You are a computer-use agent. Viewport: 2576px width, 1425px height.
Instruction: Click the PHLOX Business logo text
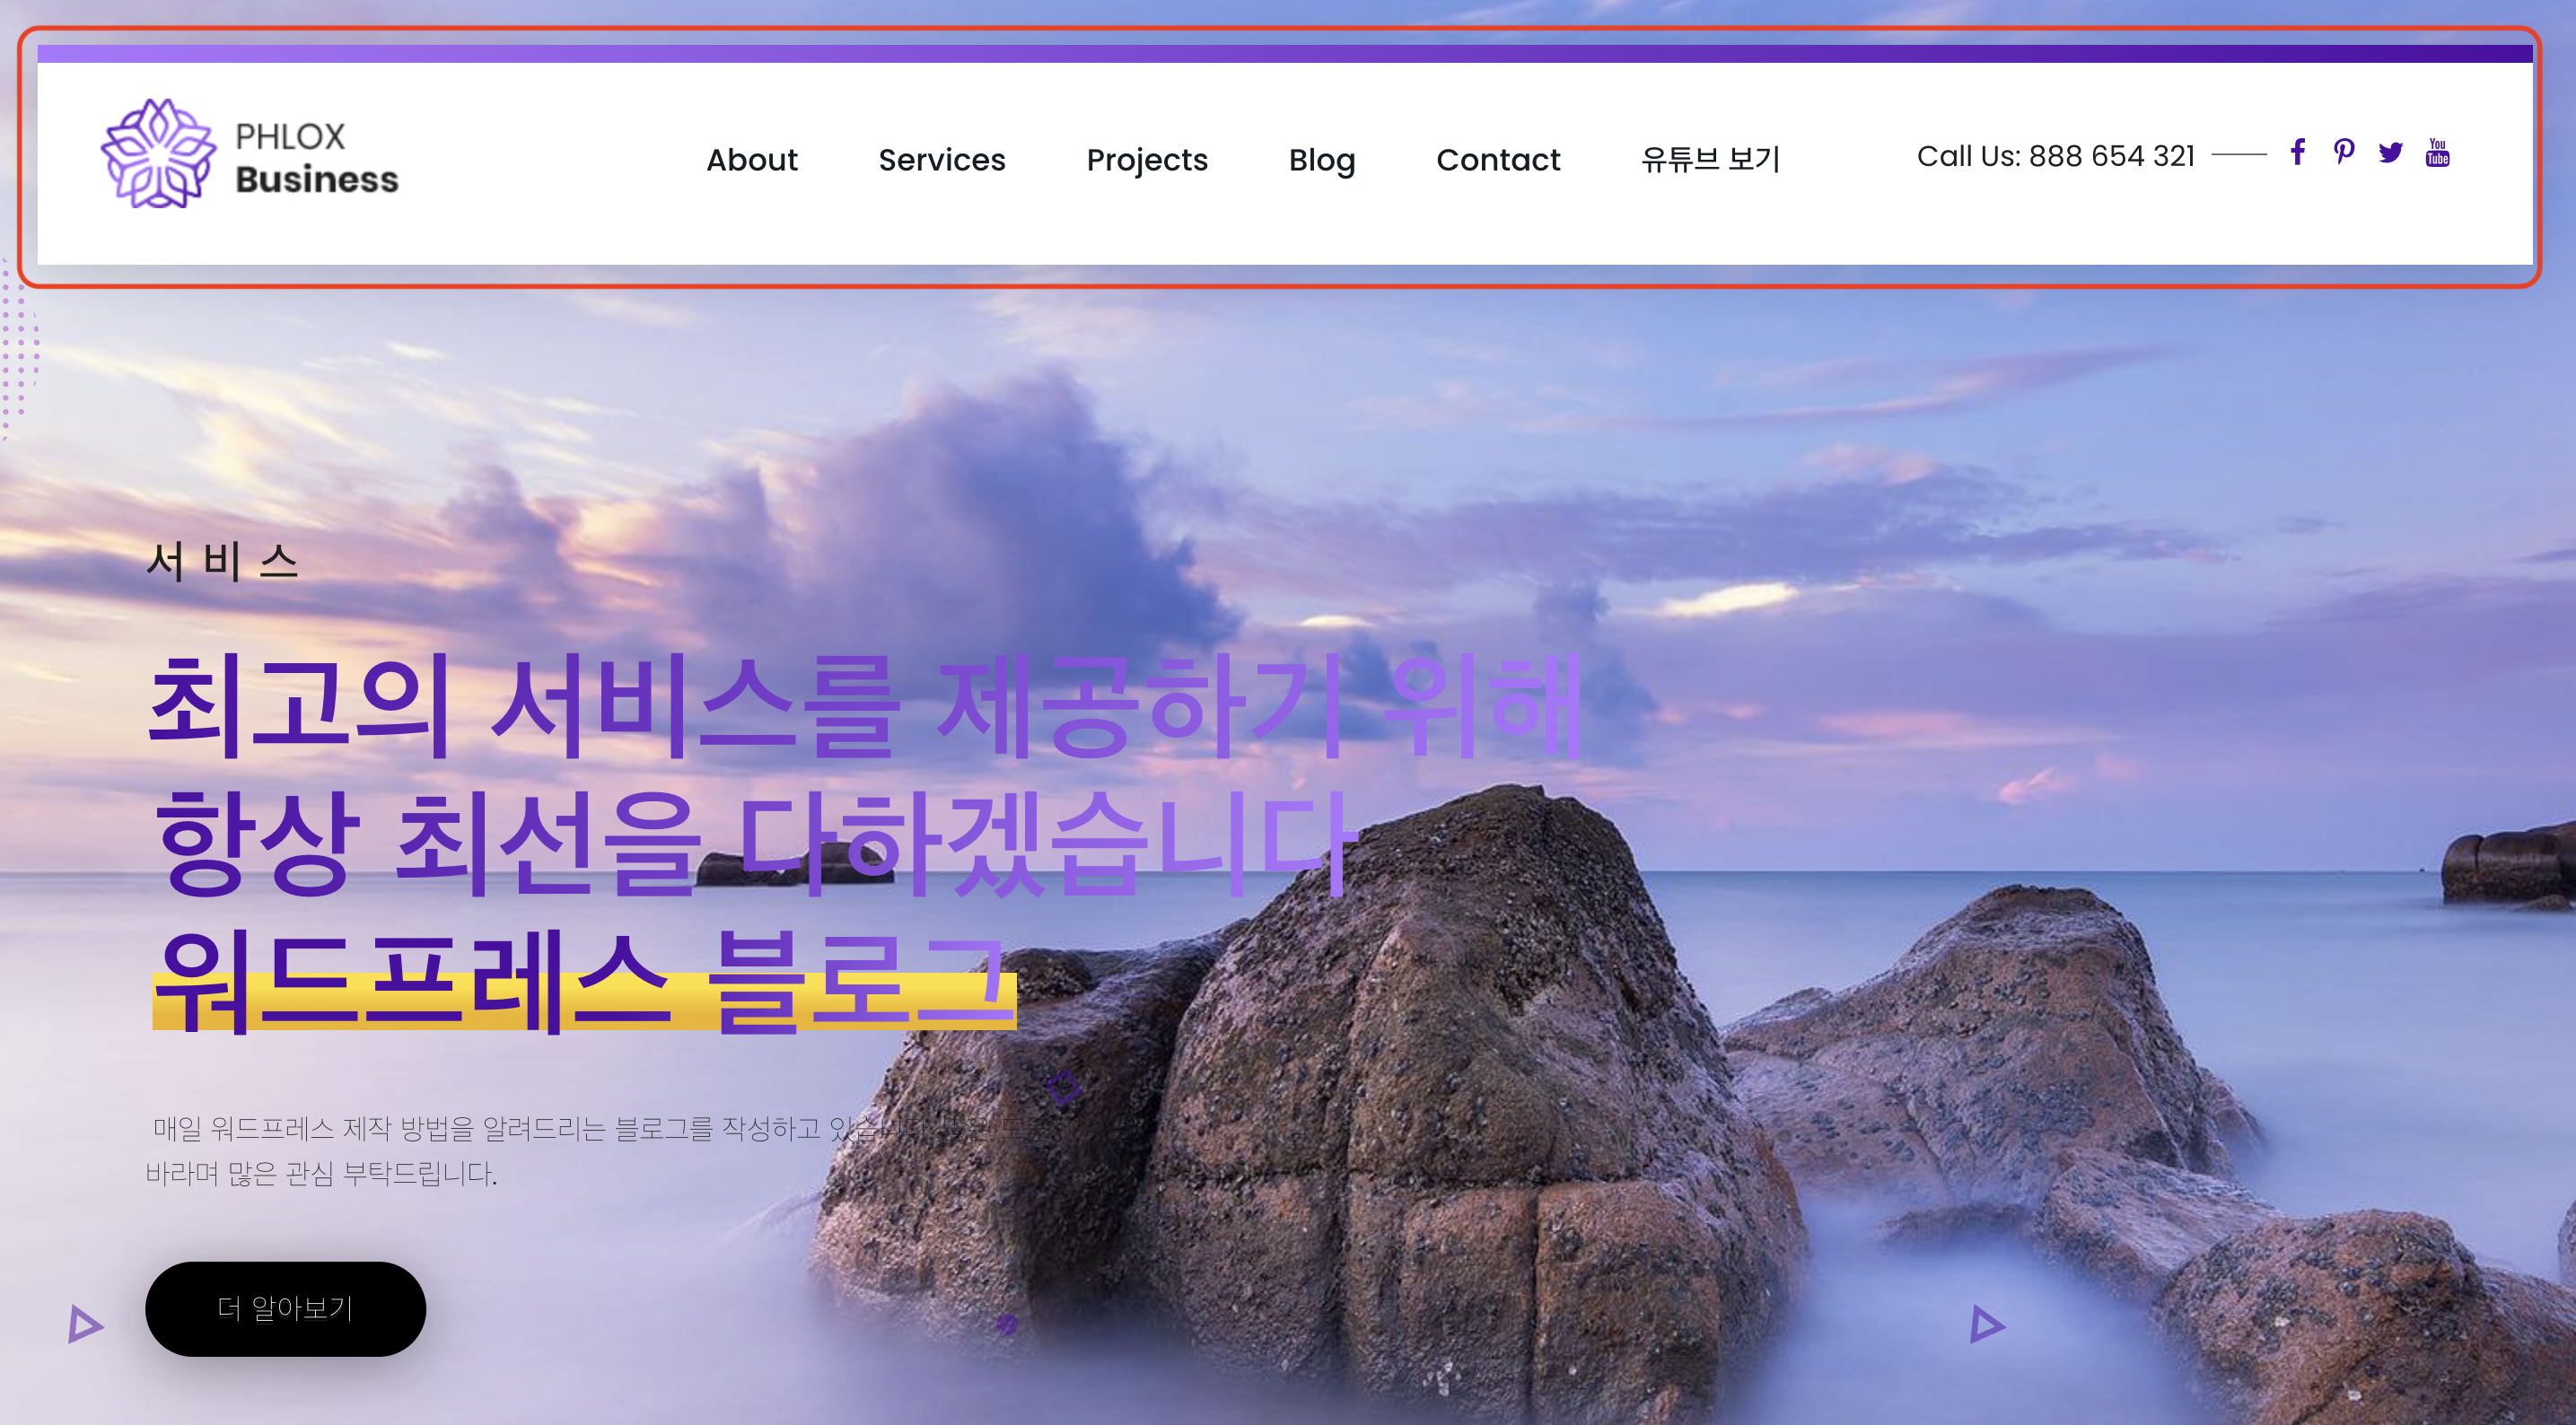pos(316,158)
